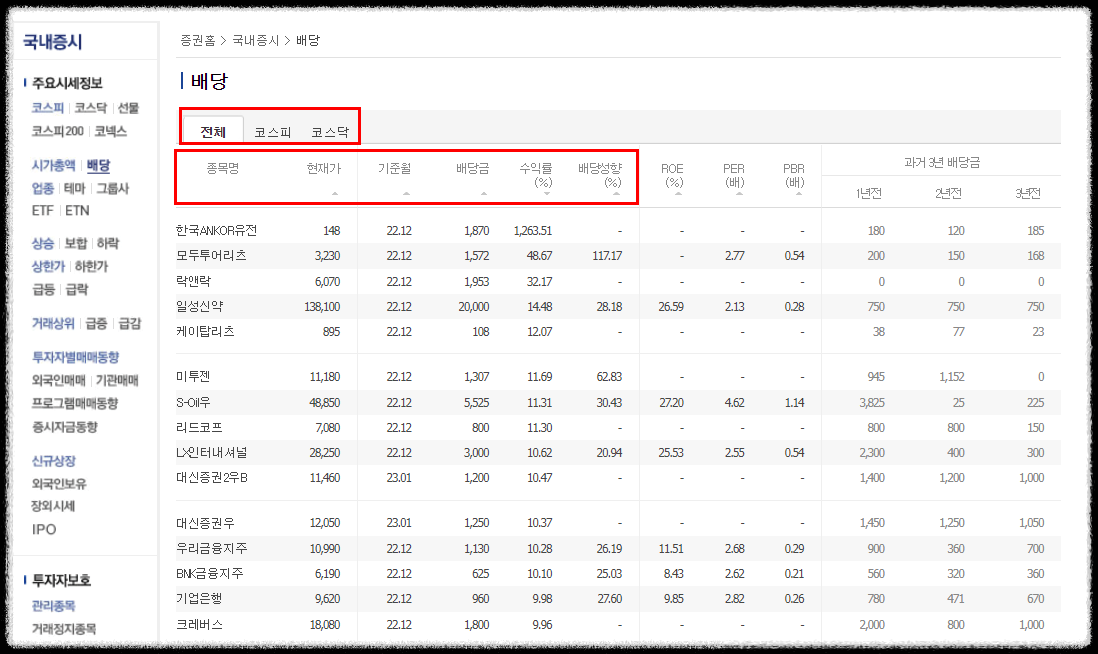Open 급증 sidebar link
The height and width of the screenshot is (654, 1098).
pyautogui.click(x=96, y=323)
